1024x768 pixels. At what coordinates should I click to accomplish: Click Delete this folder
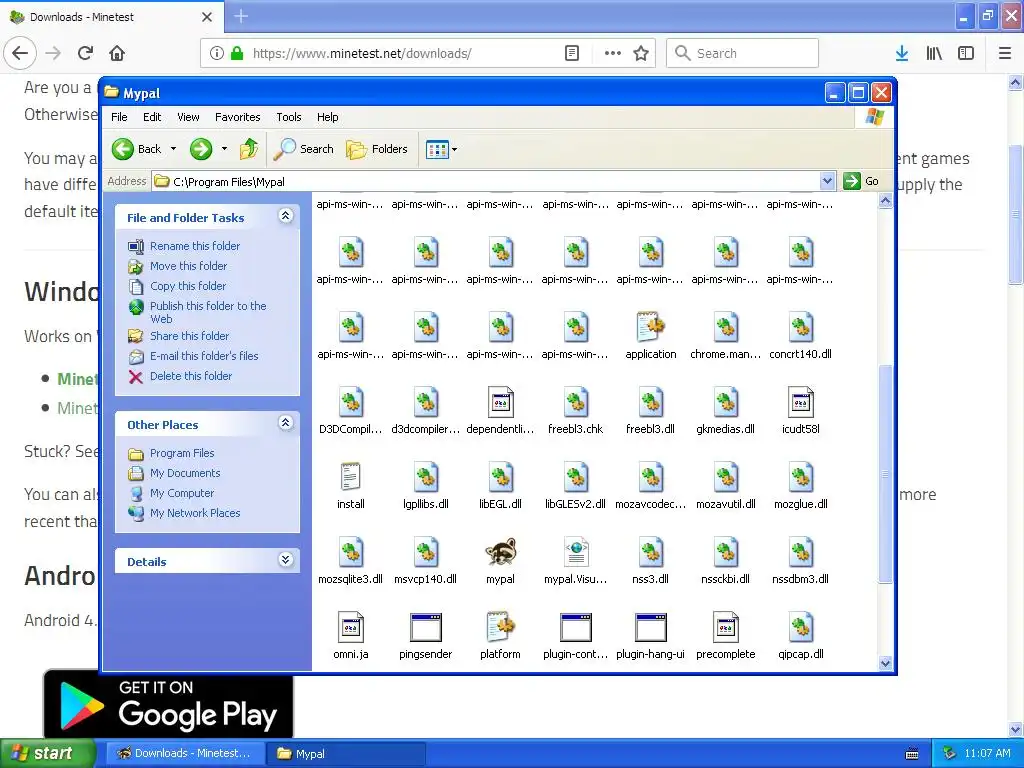(x=191, y=376)
